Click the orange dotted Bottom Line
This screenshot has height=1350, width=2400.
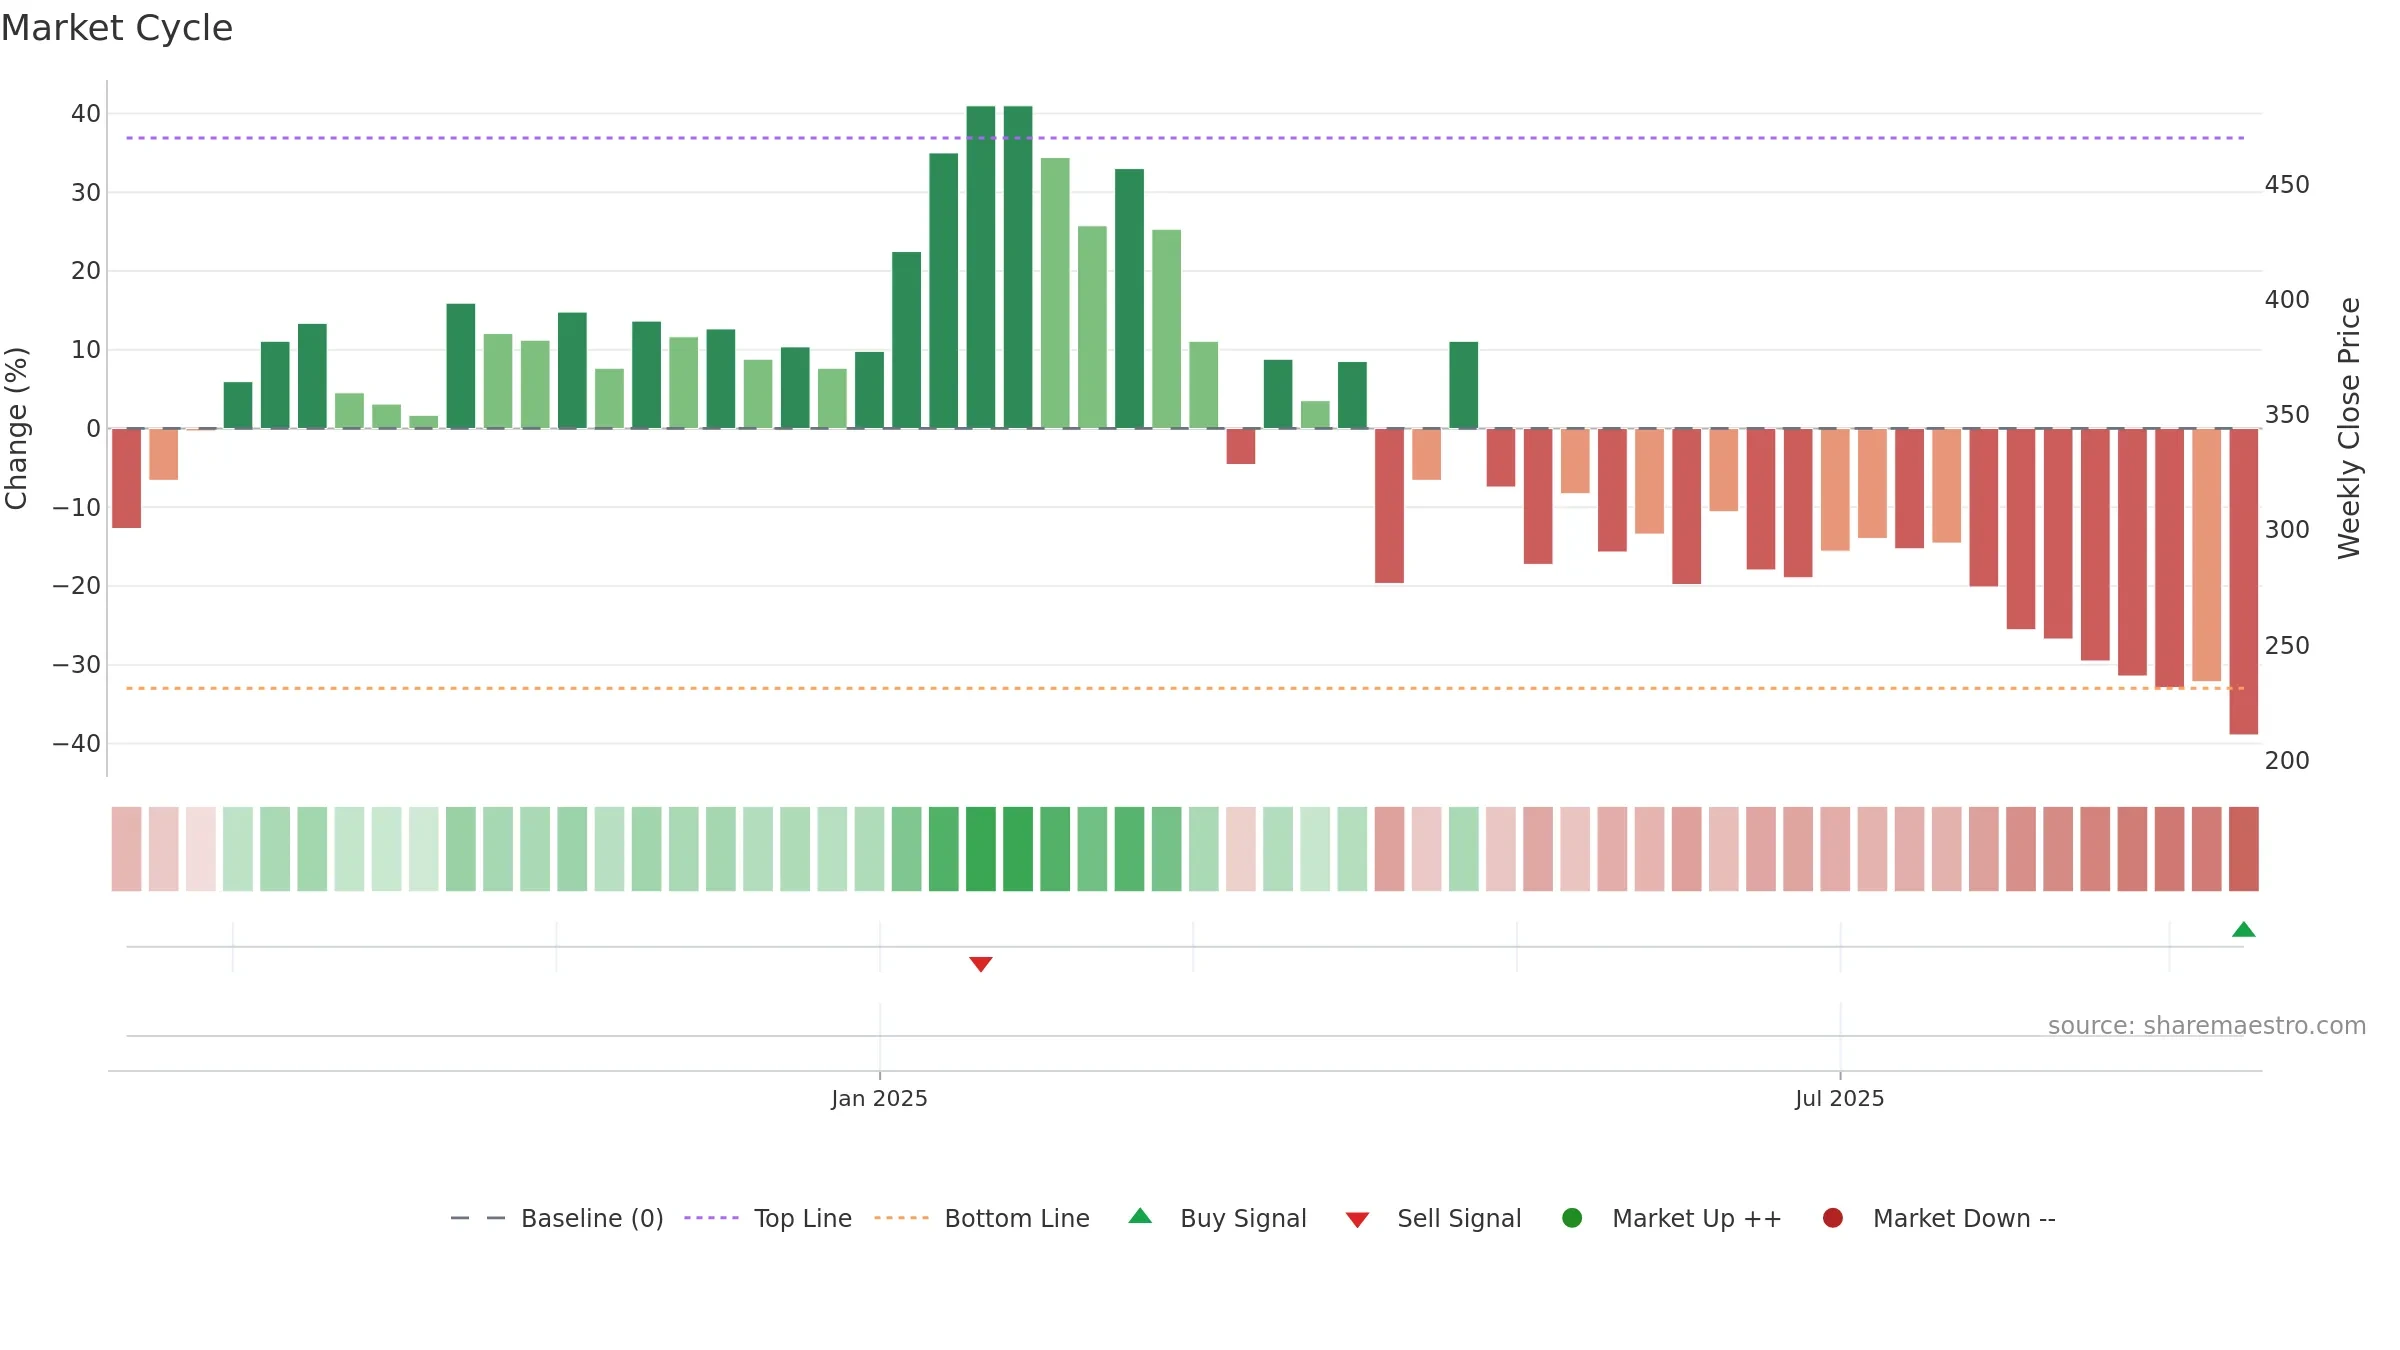coord(1185,688)
